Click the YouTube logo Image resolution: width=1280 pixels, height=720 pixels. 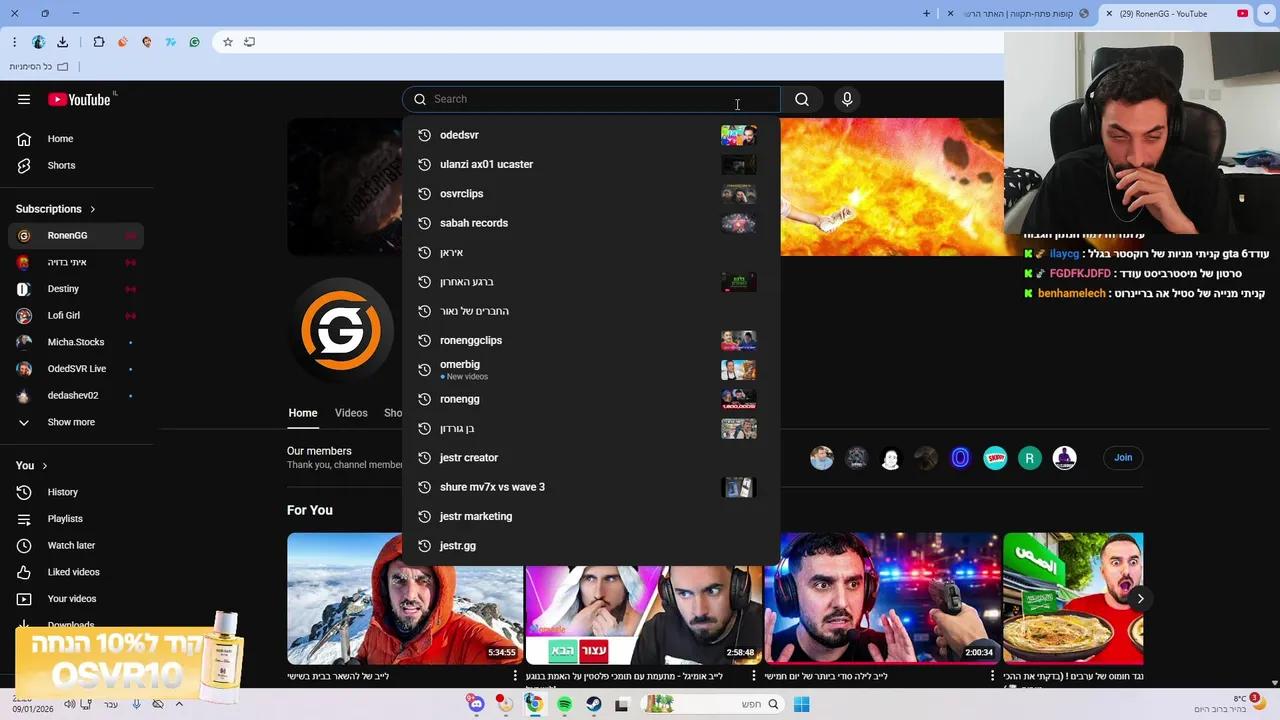tap(79, 99)
